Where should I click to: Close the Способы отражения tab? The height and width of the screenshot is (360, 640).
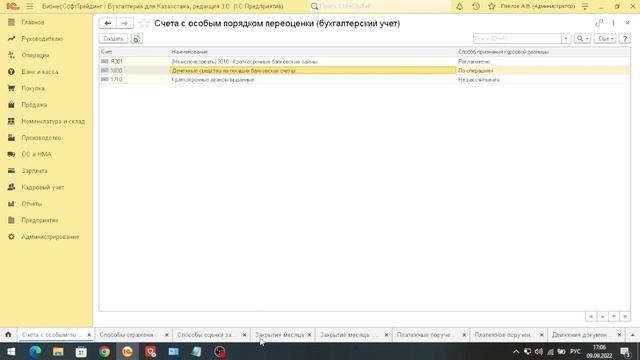(167, 335)
